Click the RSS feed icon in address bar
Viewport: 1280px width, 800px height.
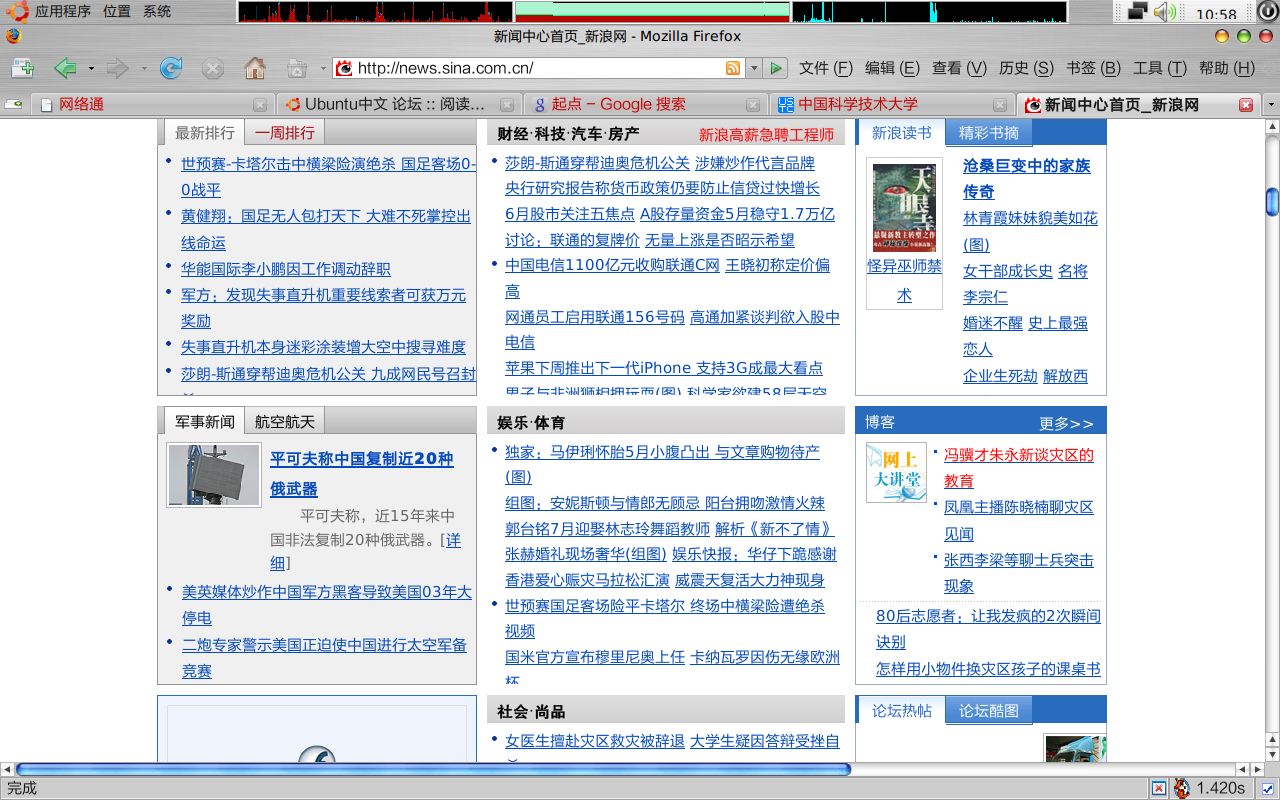click(x=733, y=68)
